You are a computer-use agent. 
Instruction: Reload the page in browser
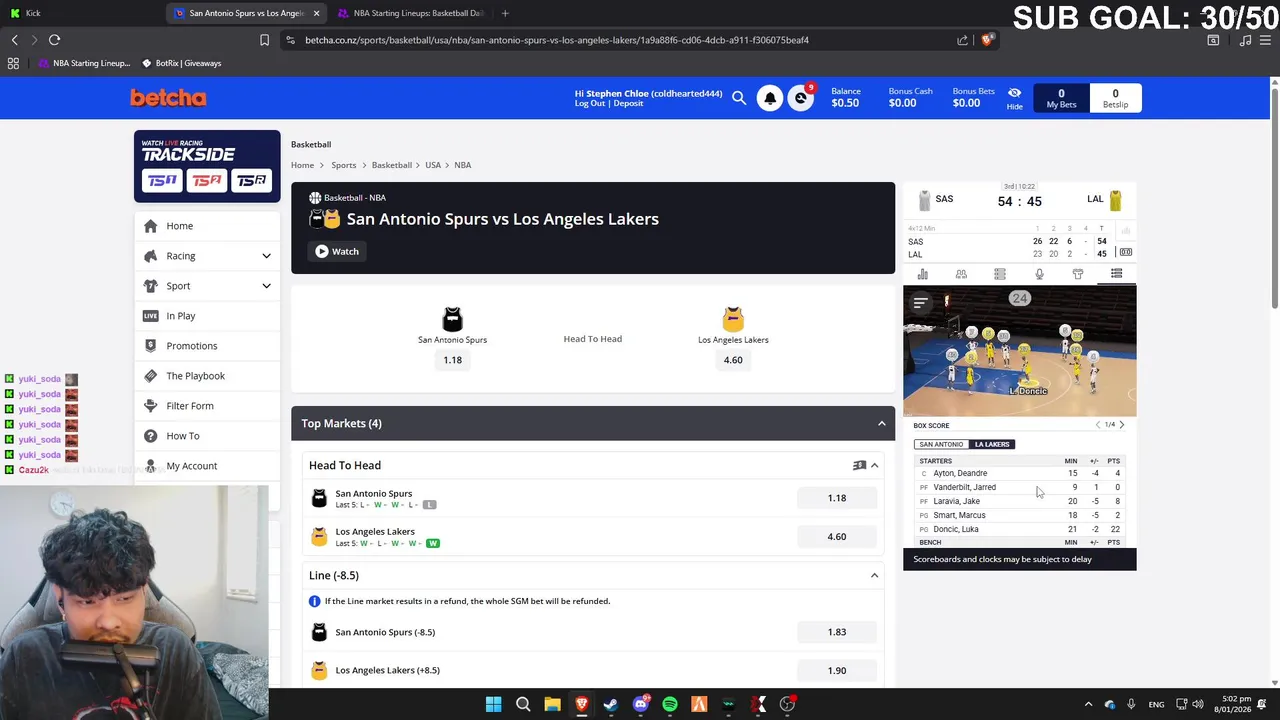click(54, 40)
